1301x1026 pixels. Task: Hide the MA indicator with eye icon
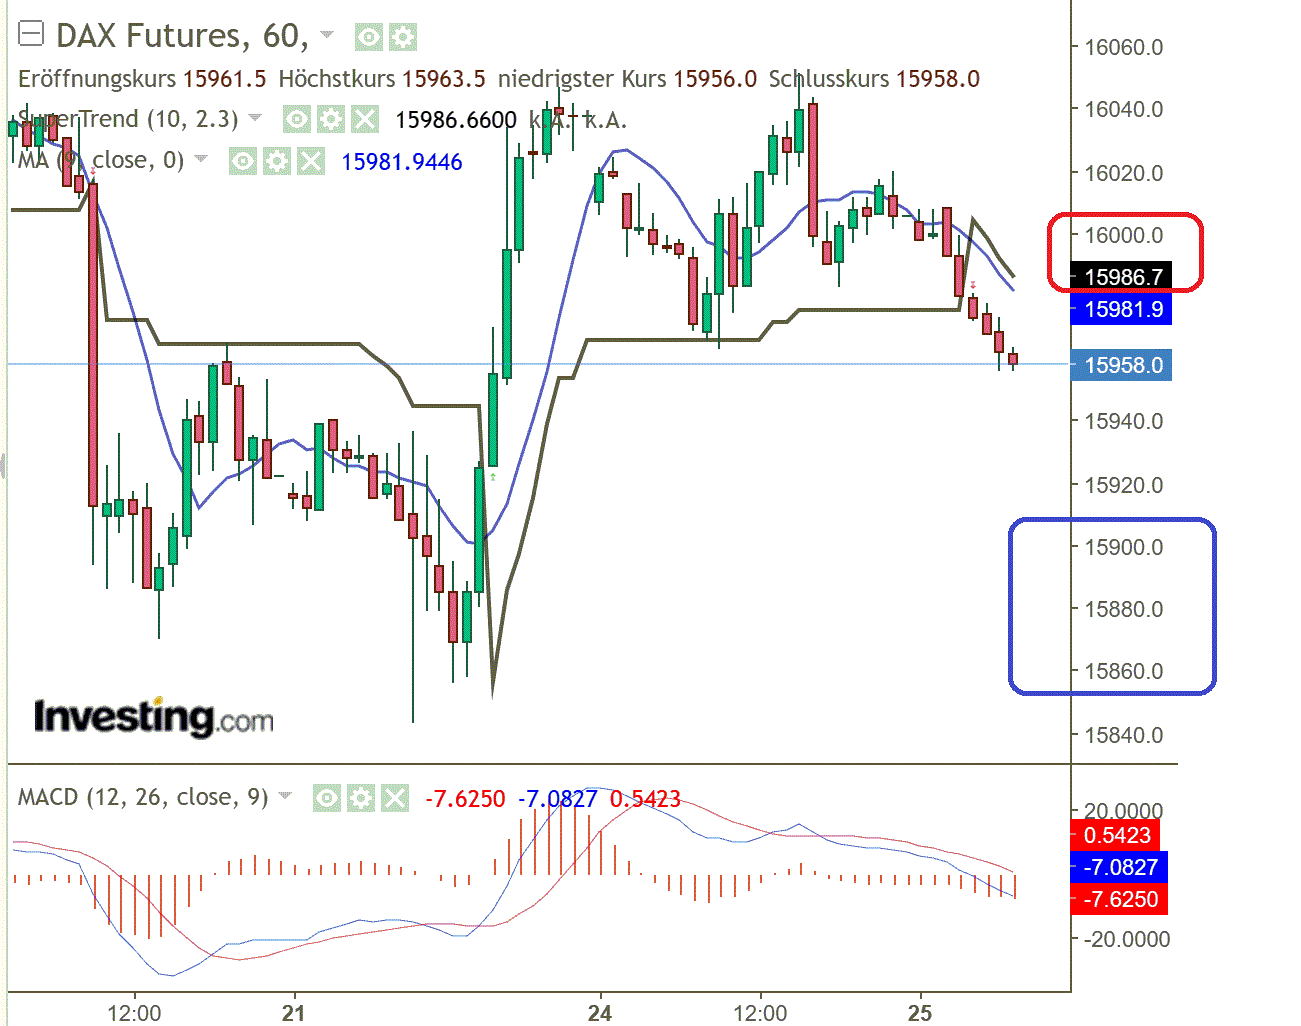[243, 161]
